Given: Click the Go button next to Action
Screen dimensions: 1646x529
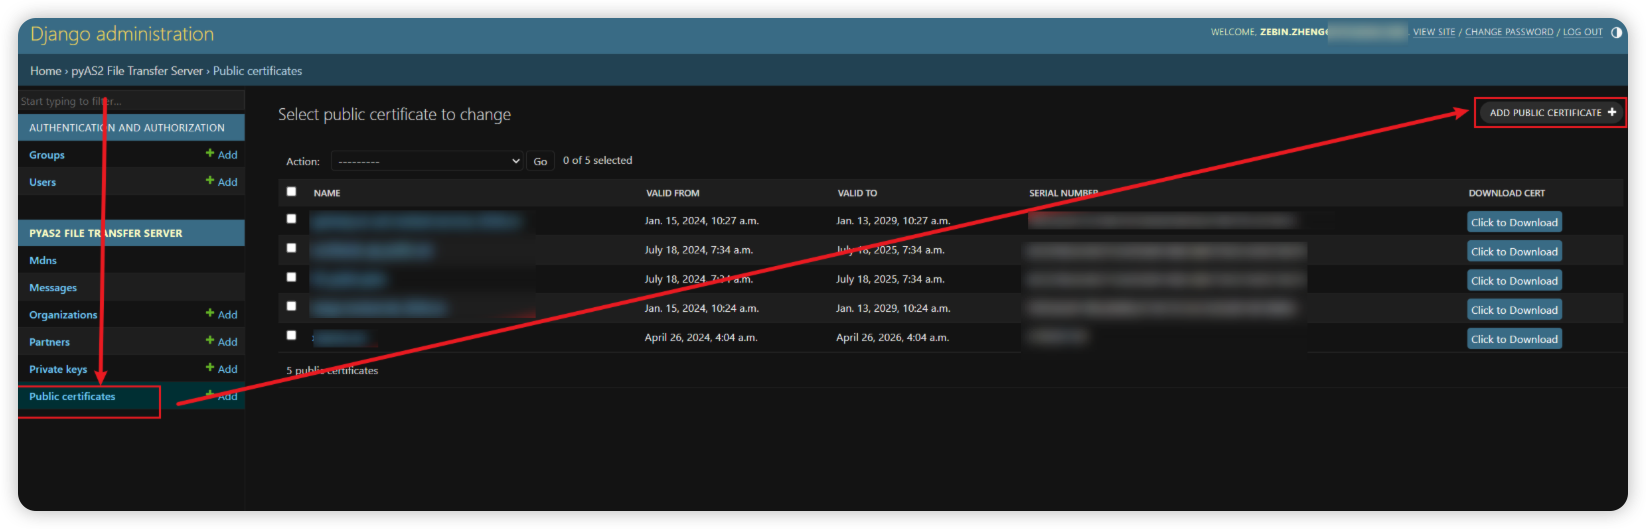Looking at the screenshot, I should 540,161.
